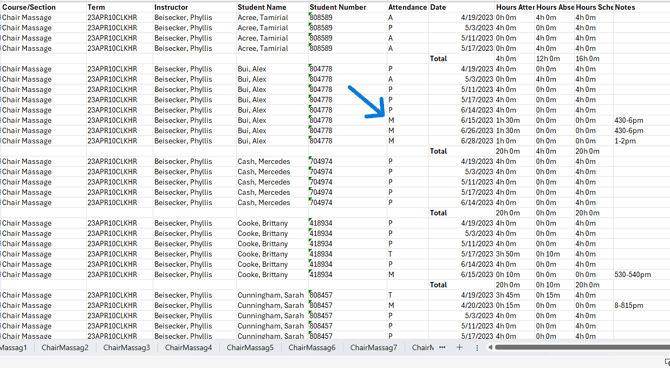Select the 1-2pm note cell

(641, 141)
